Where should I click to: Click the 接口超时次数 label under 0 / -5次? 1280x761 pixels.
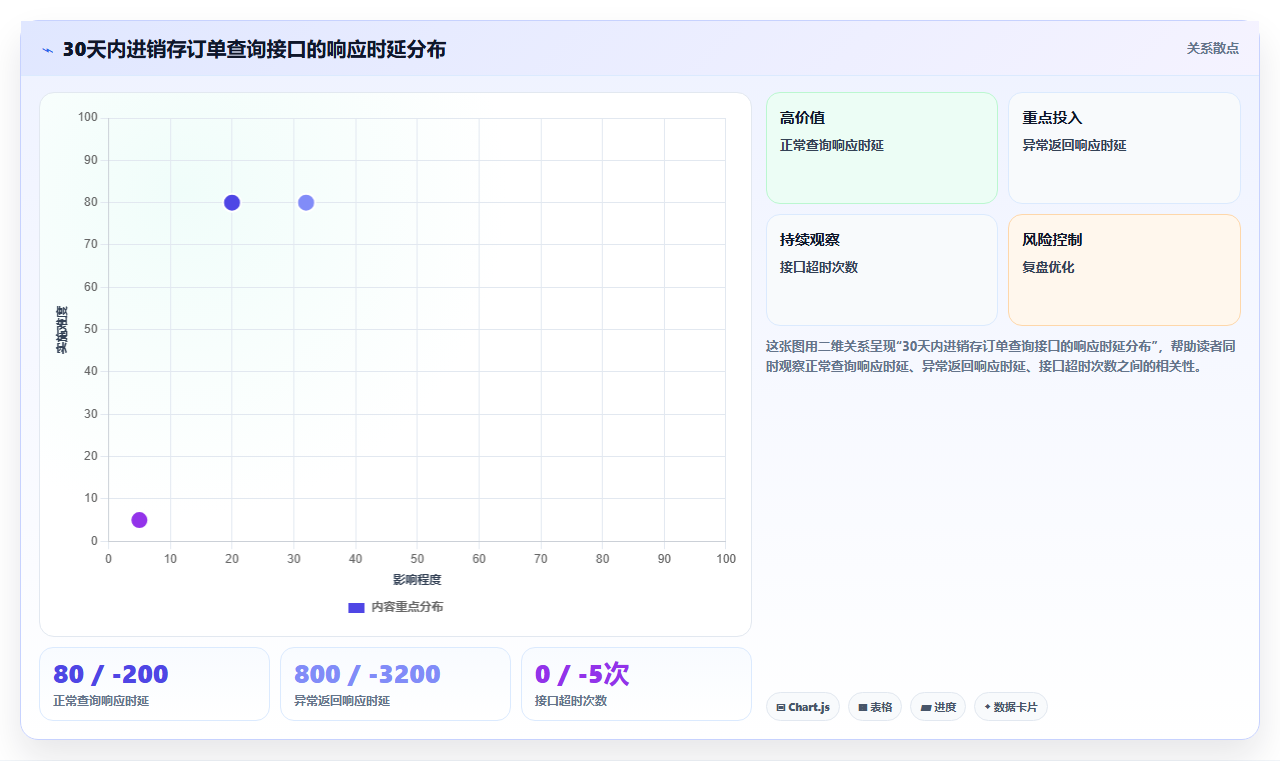[571, 701]
